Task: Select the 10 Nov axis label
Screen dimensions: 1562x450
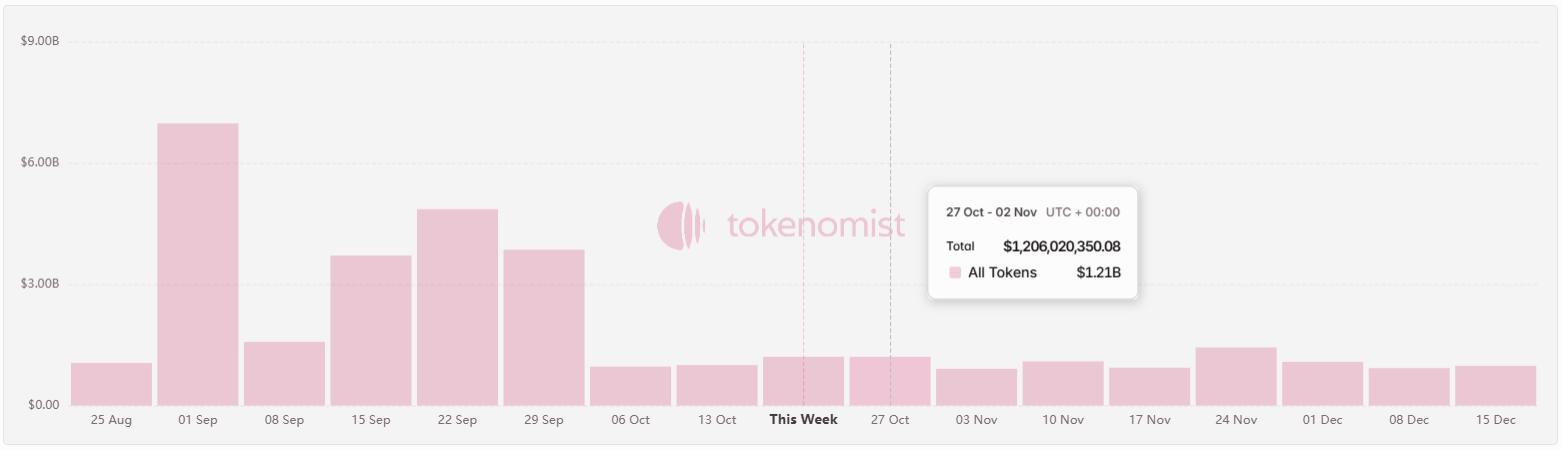Action: pos(1063,420)
